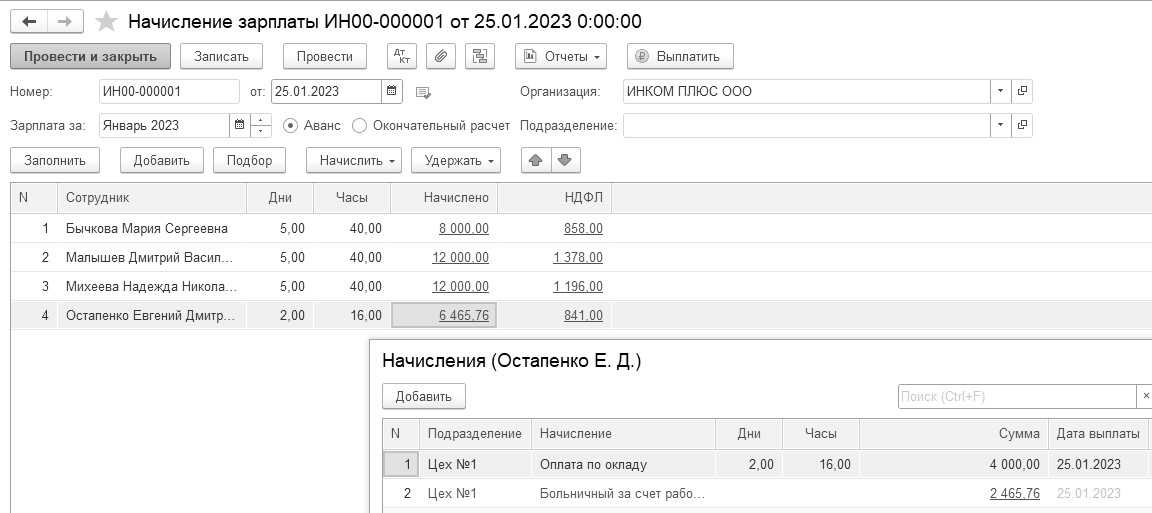This screenshot has height=513, width=1152.
Task: Open accrued 12 000,00 for Михеева
Action: (460, 287)
